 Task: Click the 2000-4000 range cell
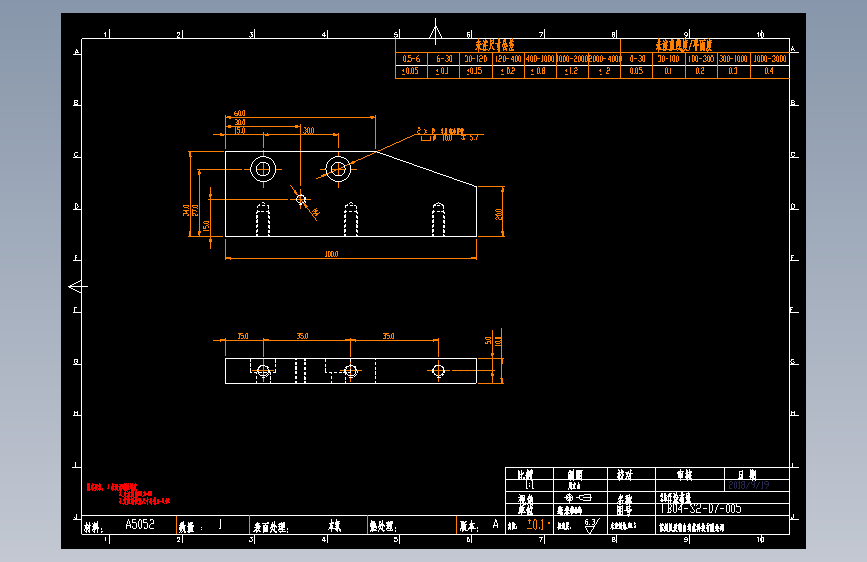click(x=604, y=59)
